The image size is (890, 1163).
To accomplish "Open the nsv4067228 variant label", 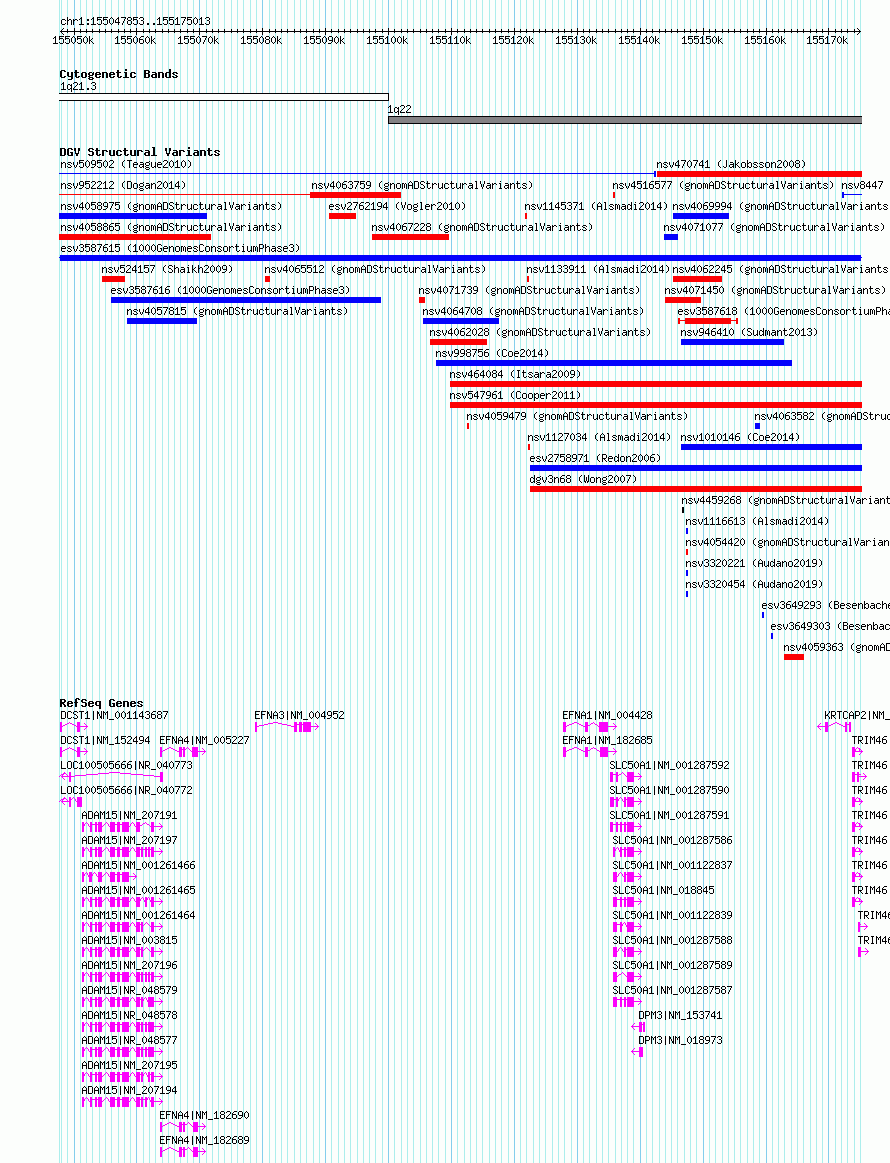I will tap(482, 227).
